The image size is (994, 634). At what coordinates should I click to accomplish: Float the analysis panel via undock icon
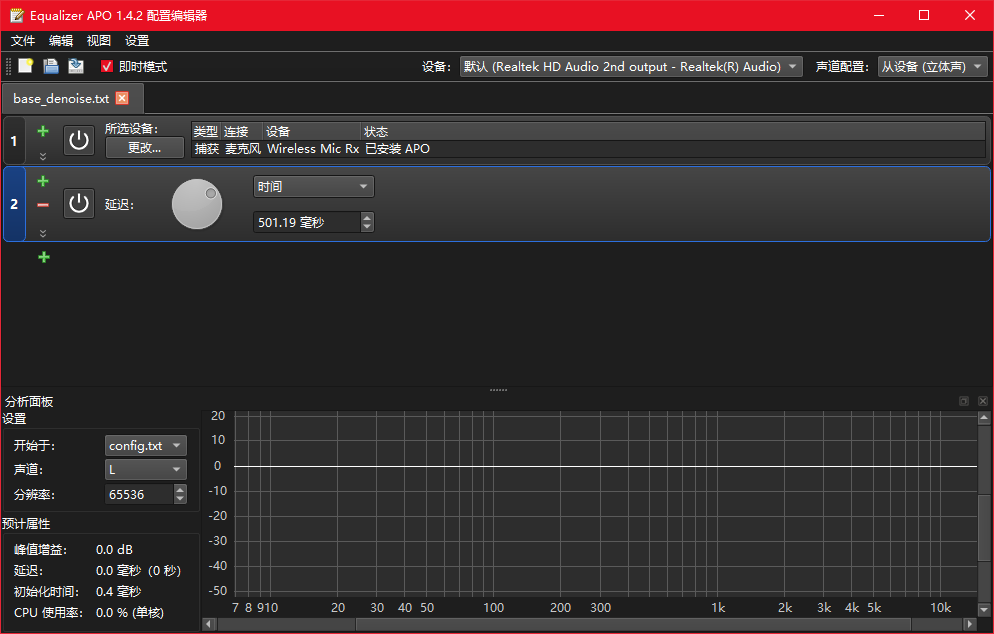964,401
